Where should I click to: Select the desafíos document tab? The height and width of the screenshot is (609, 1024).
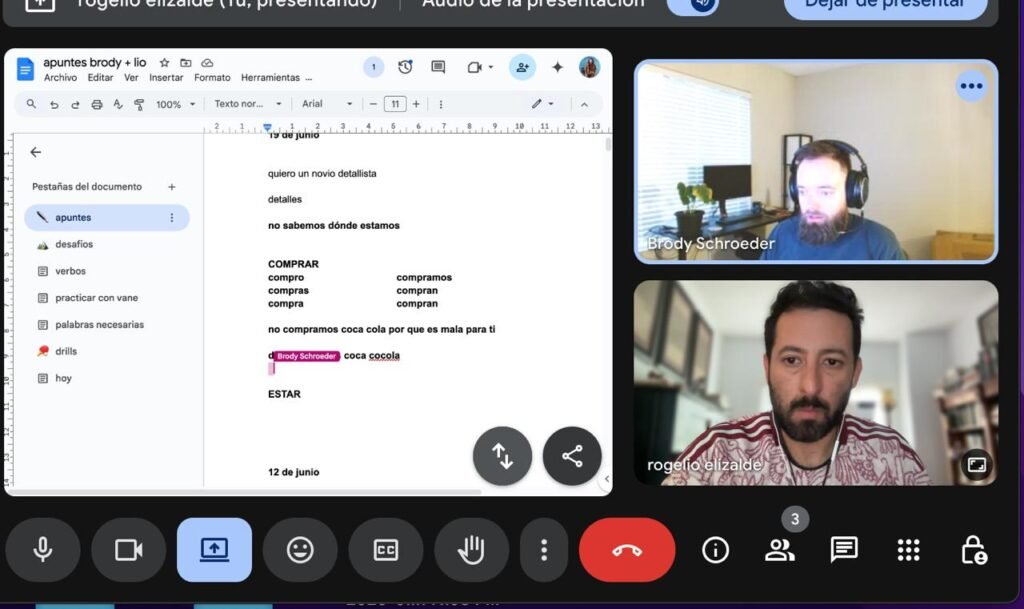click(74, 244)
